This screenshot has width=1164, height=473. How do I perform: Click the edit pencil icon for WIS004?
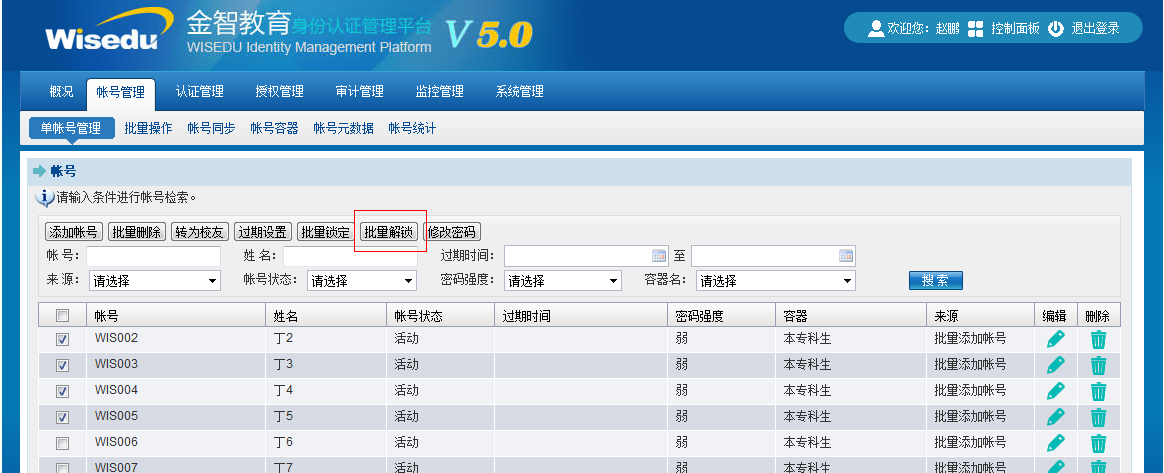[1055, 391]
